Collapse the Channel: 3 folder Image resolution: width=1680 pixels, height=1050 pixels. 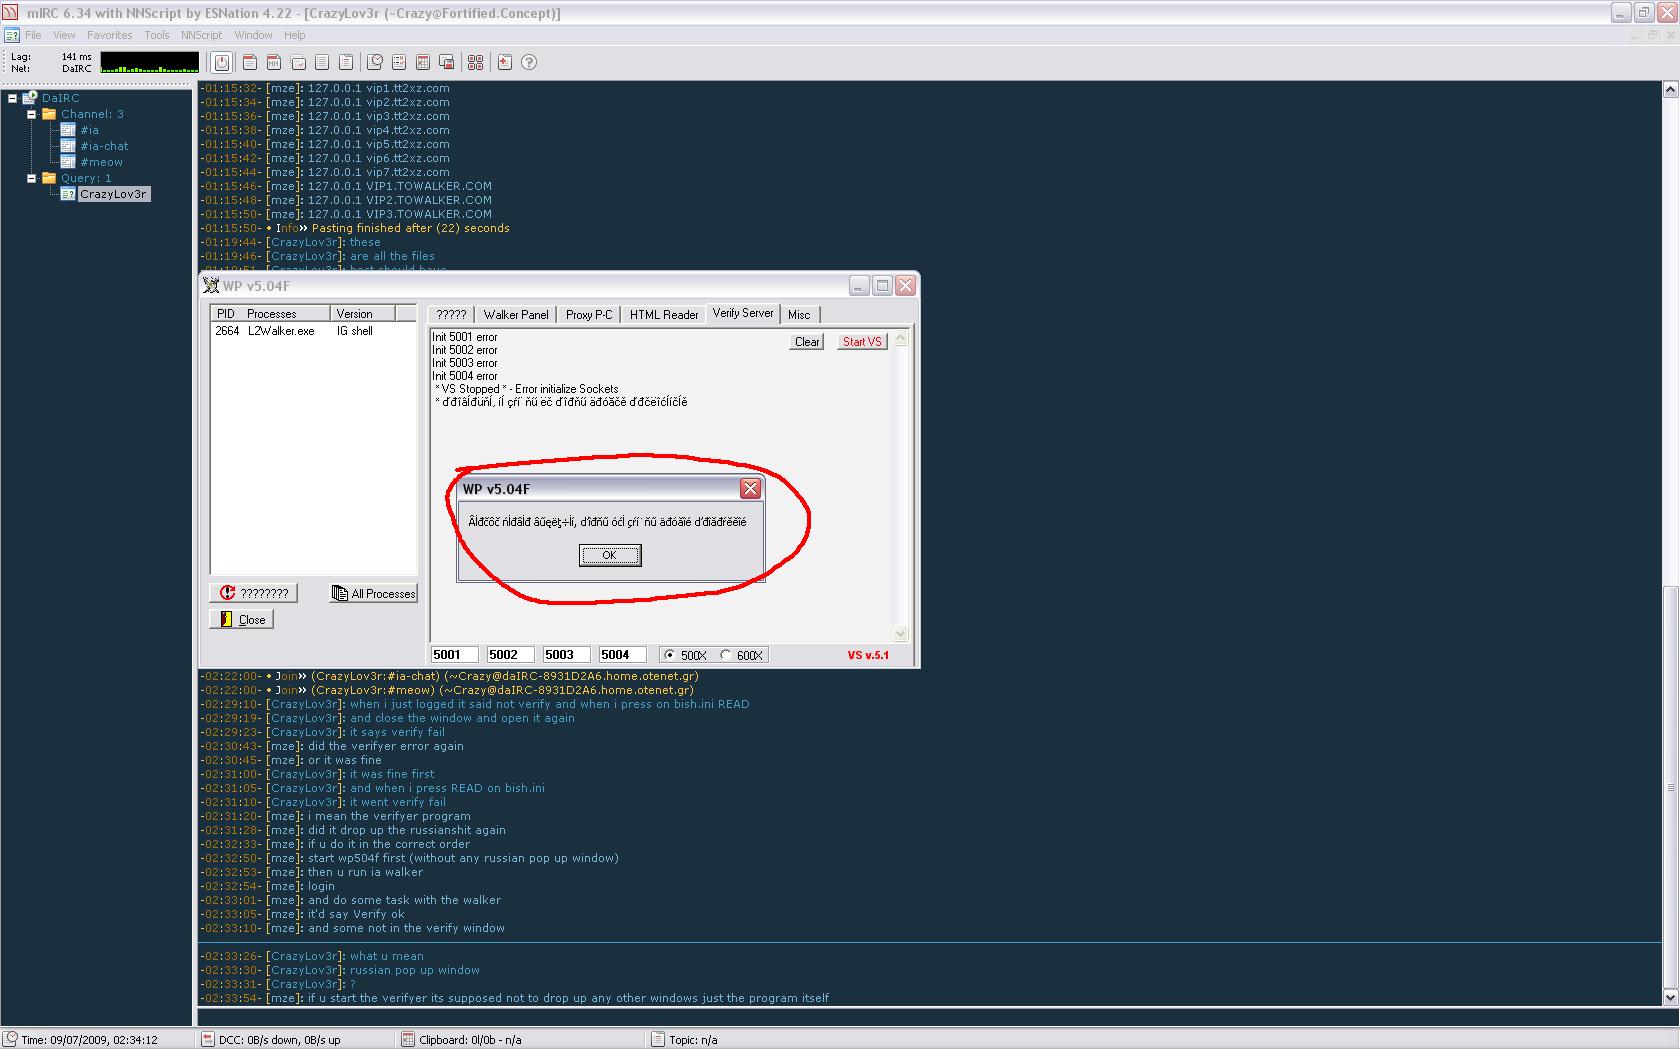point(31,114)
